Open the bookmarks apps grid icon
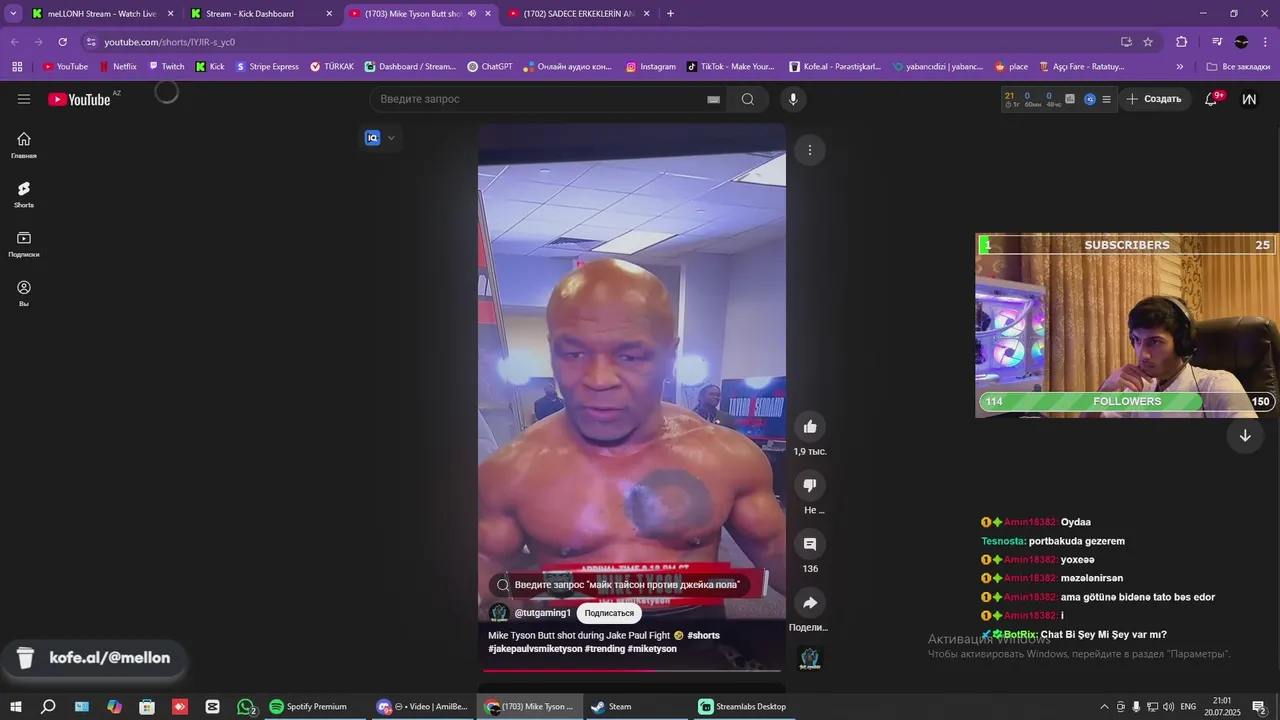Viewport: 1280px width, 720px height. pyautogui.click(x=17, y=67)
